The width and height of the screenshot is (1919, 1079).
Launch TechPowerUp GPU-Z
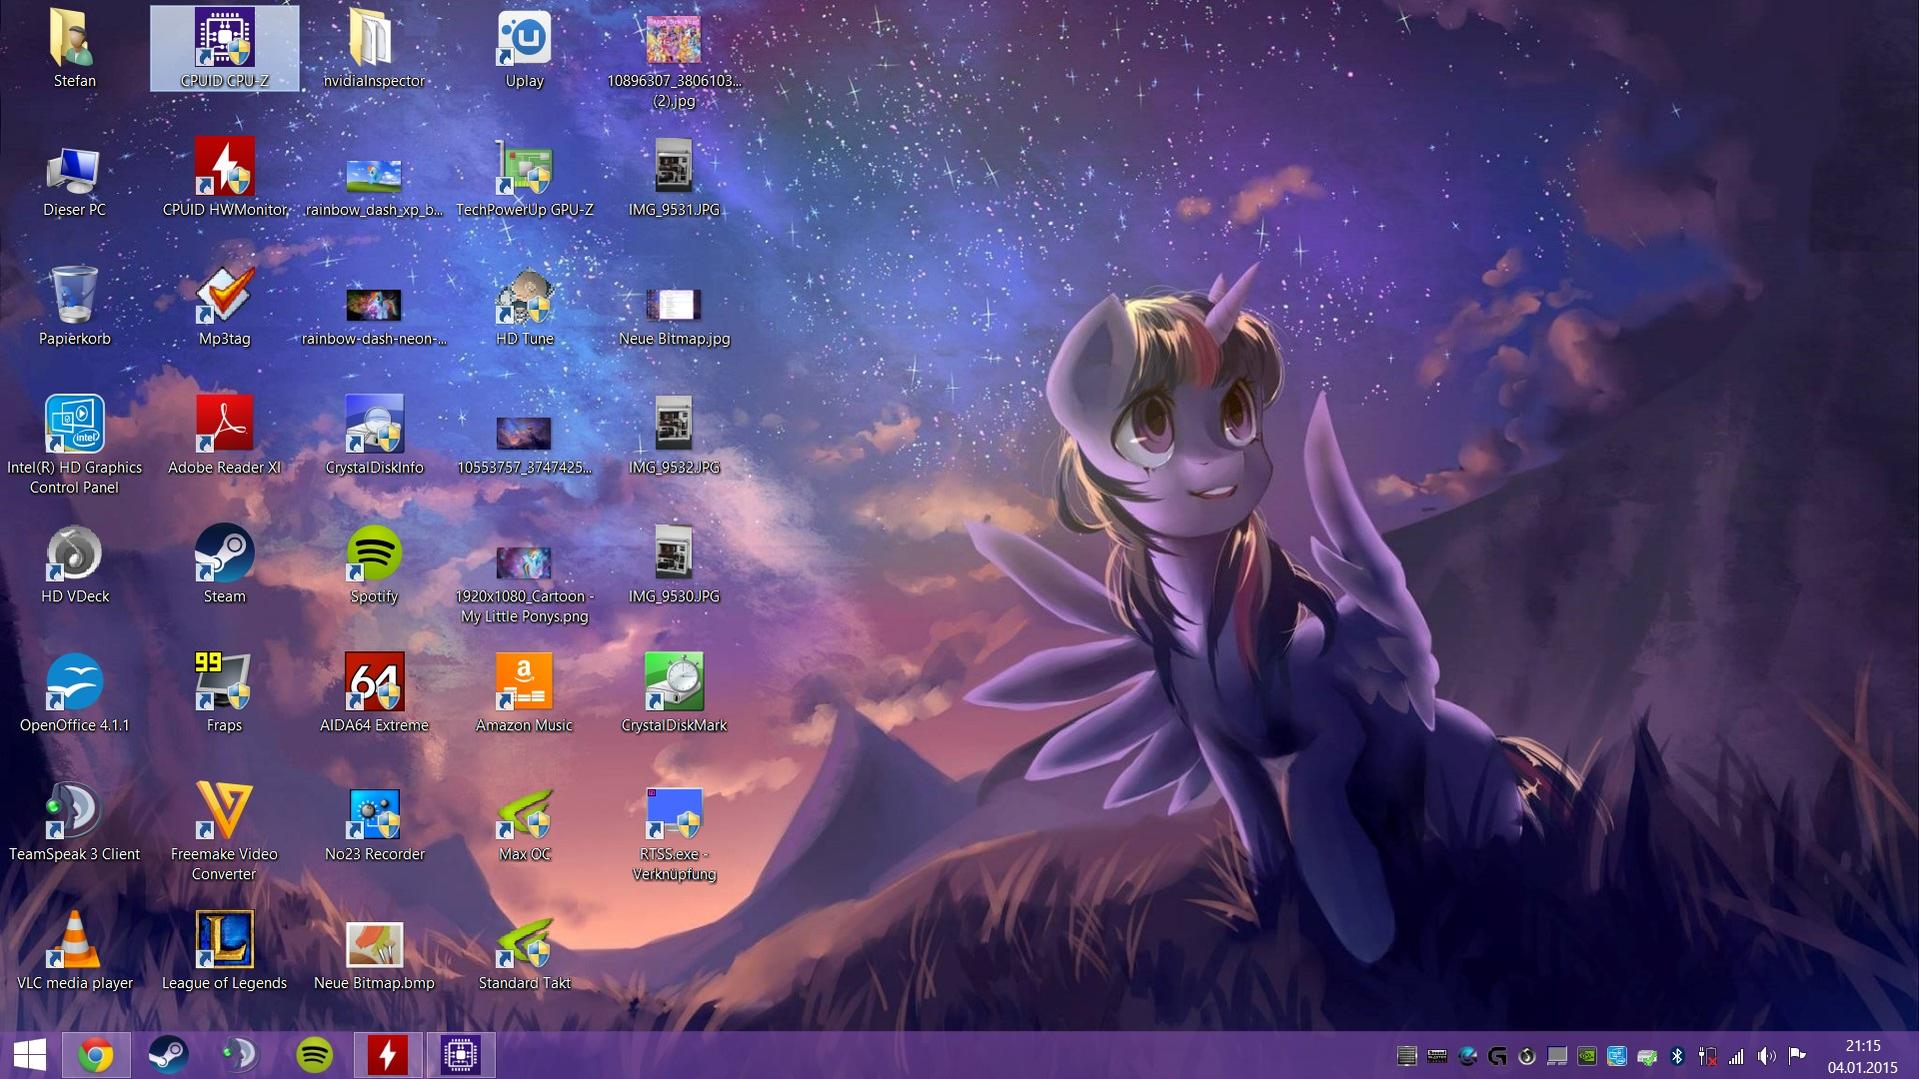tap(524, 180)
